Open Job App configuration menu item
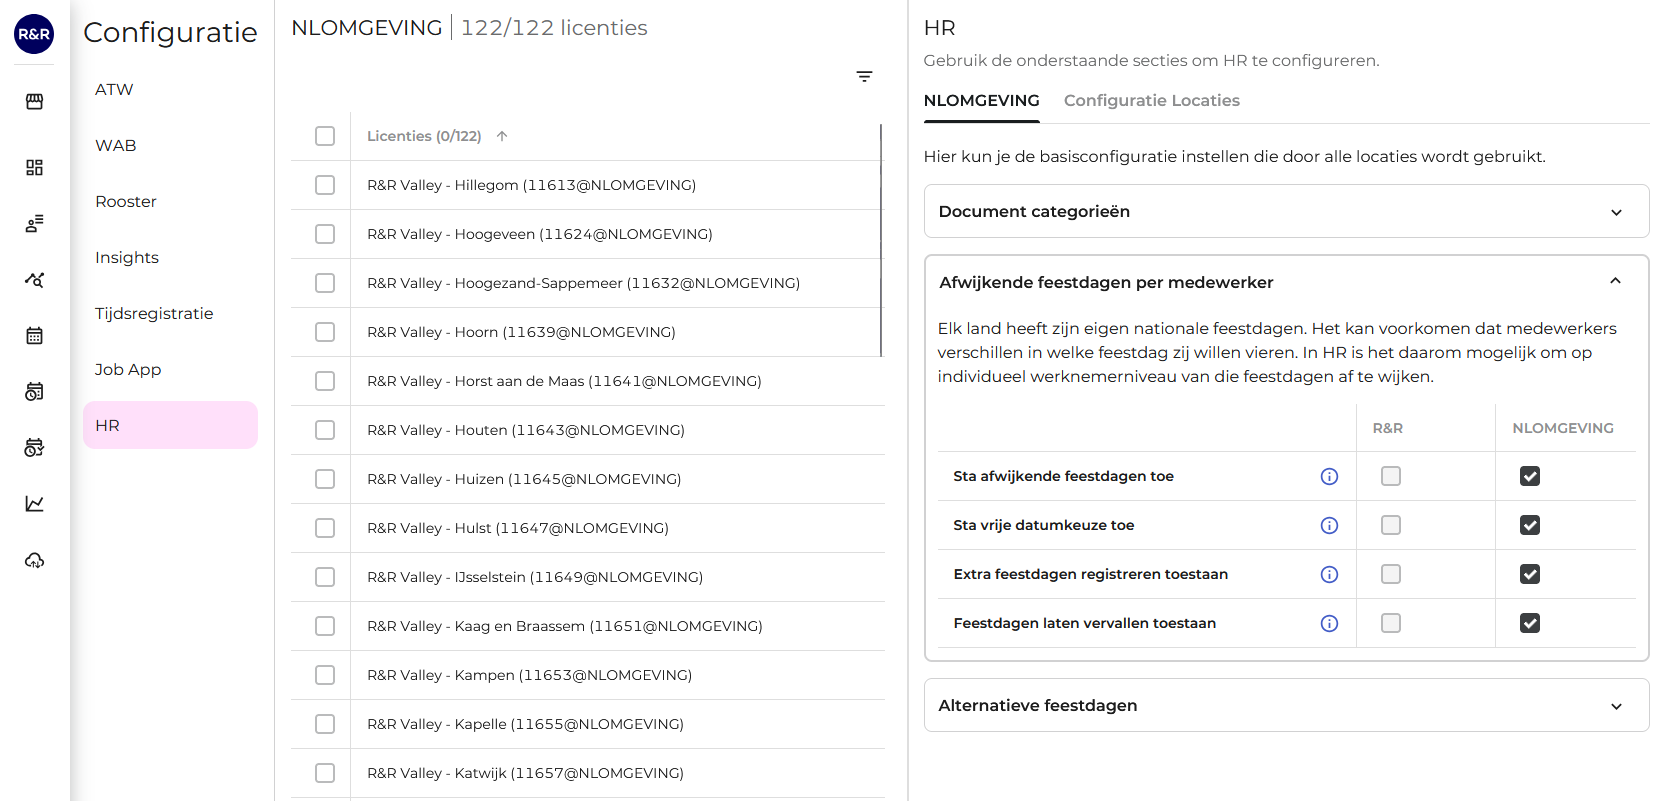 click(170, 369)
